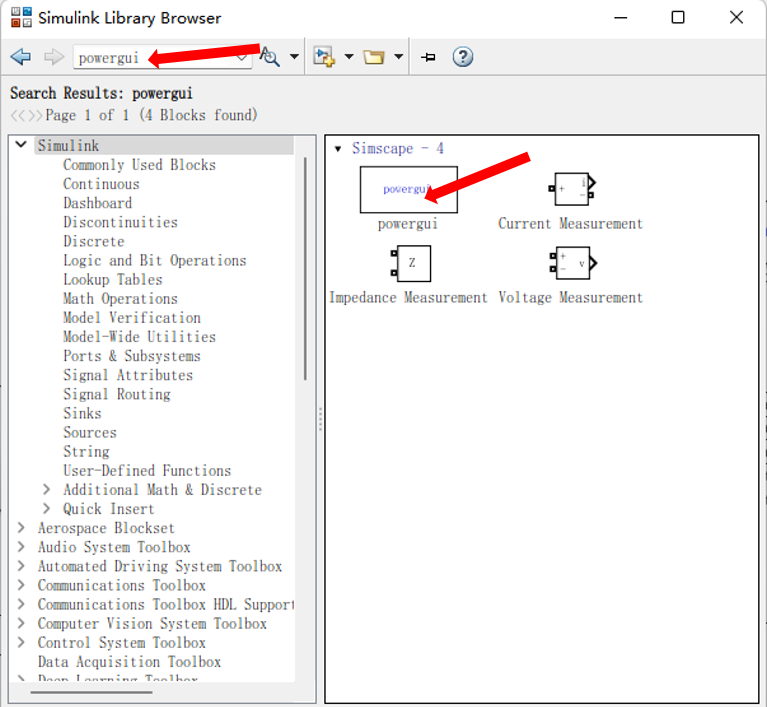Select the Sinks library
This screenshot has width=767, height=707.
(x=82, y=413)
